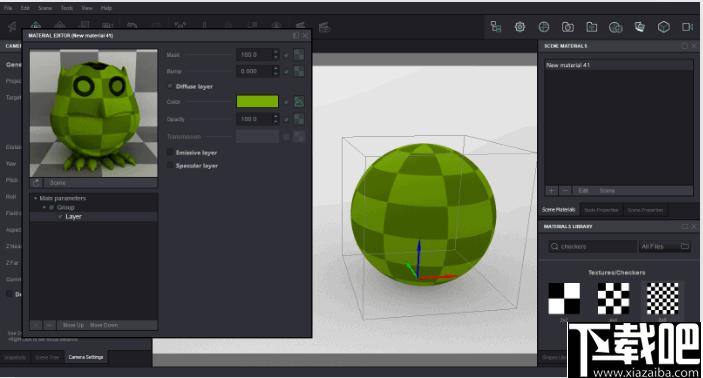Click the 3D cube toolbar icon
Image resolution: width=703 pixels, height=378 pixels.
click(664, 27)
